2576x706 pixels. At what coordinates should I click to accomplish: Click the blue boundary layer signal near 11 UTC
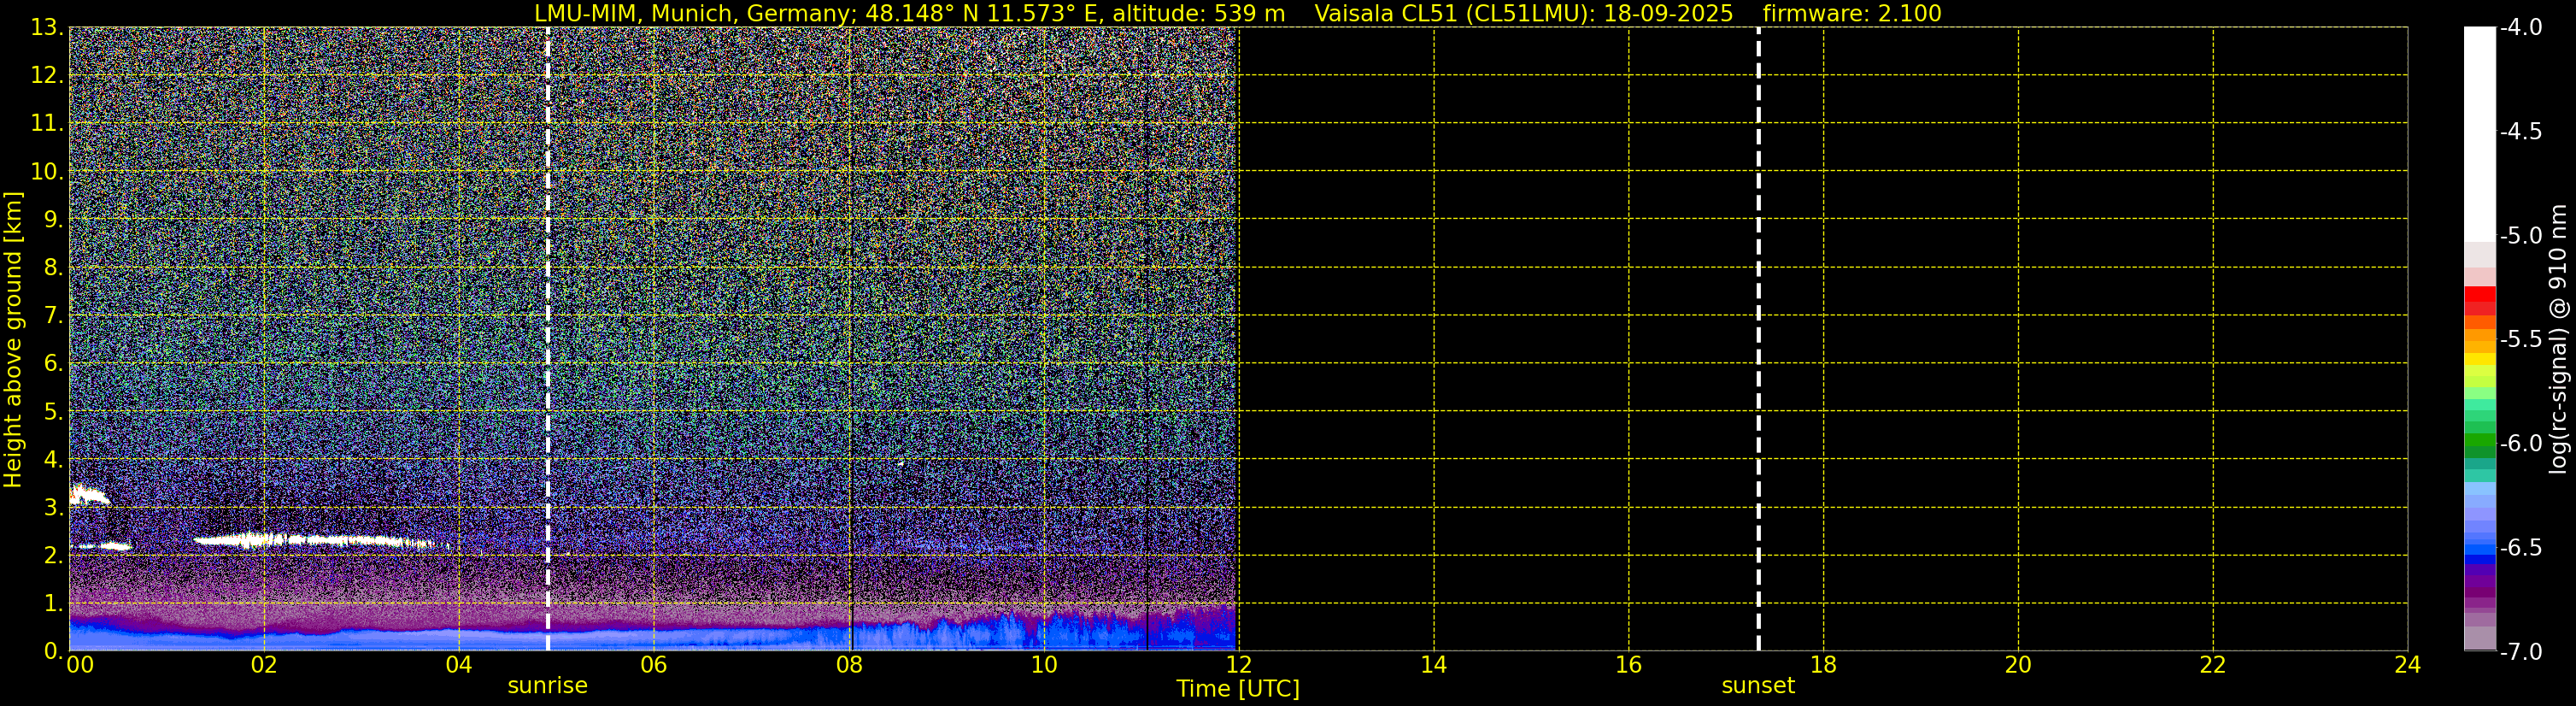tap(1140, 630)
